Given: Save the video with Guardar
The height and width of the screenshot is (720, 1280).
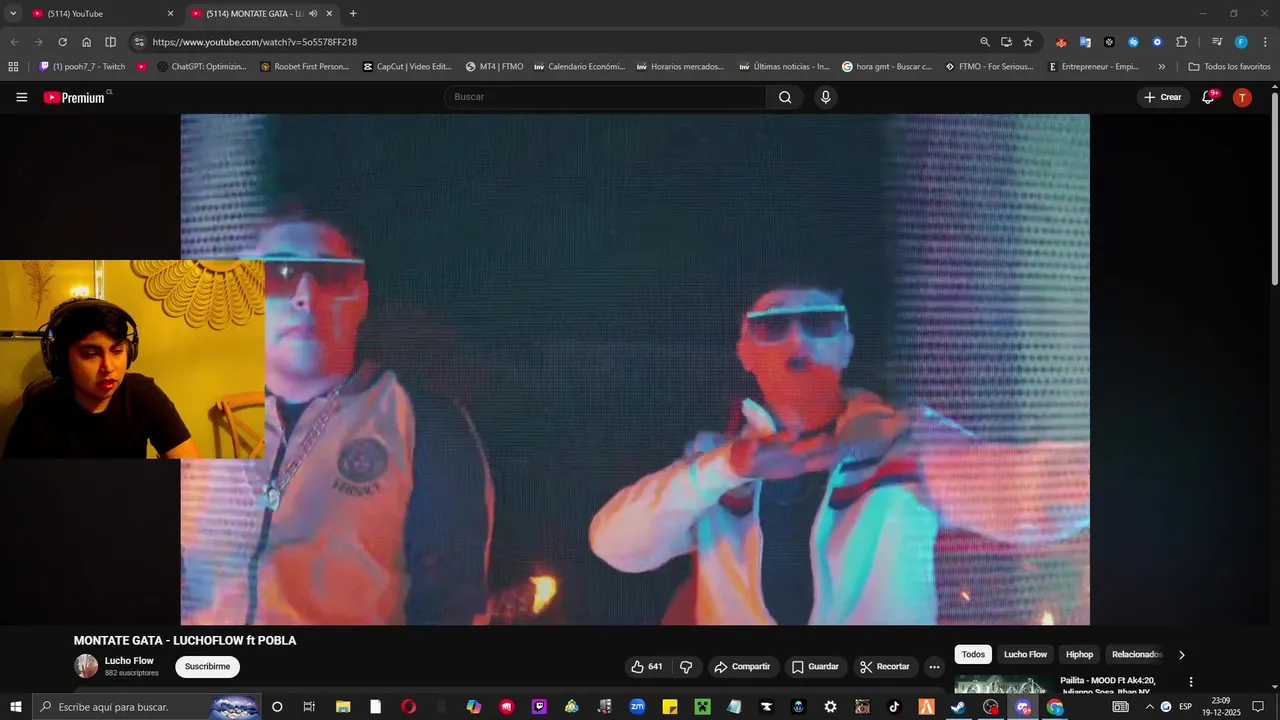Looking at the screenshot, I should click(815, 667).
